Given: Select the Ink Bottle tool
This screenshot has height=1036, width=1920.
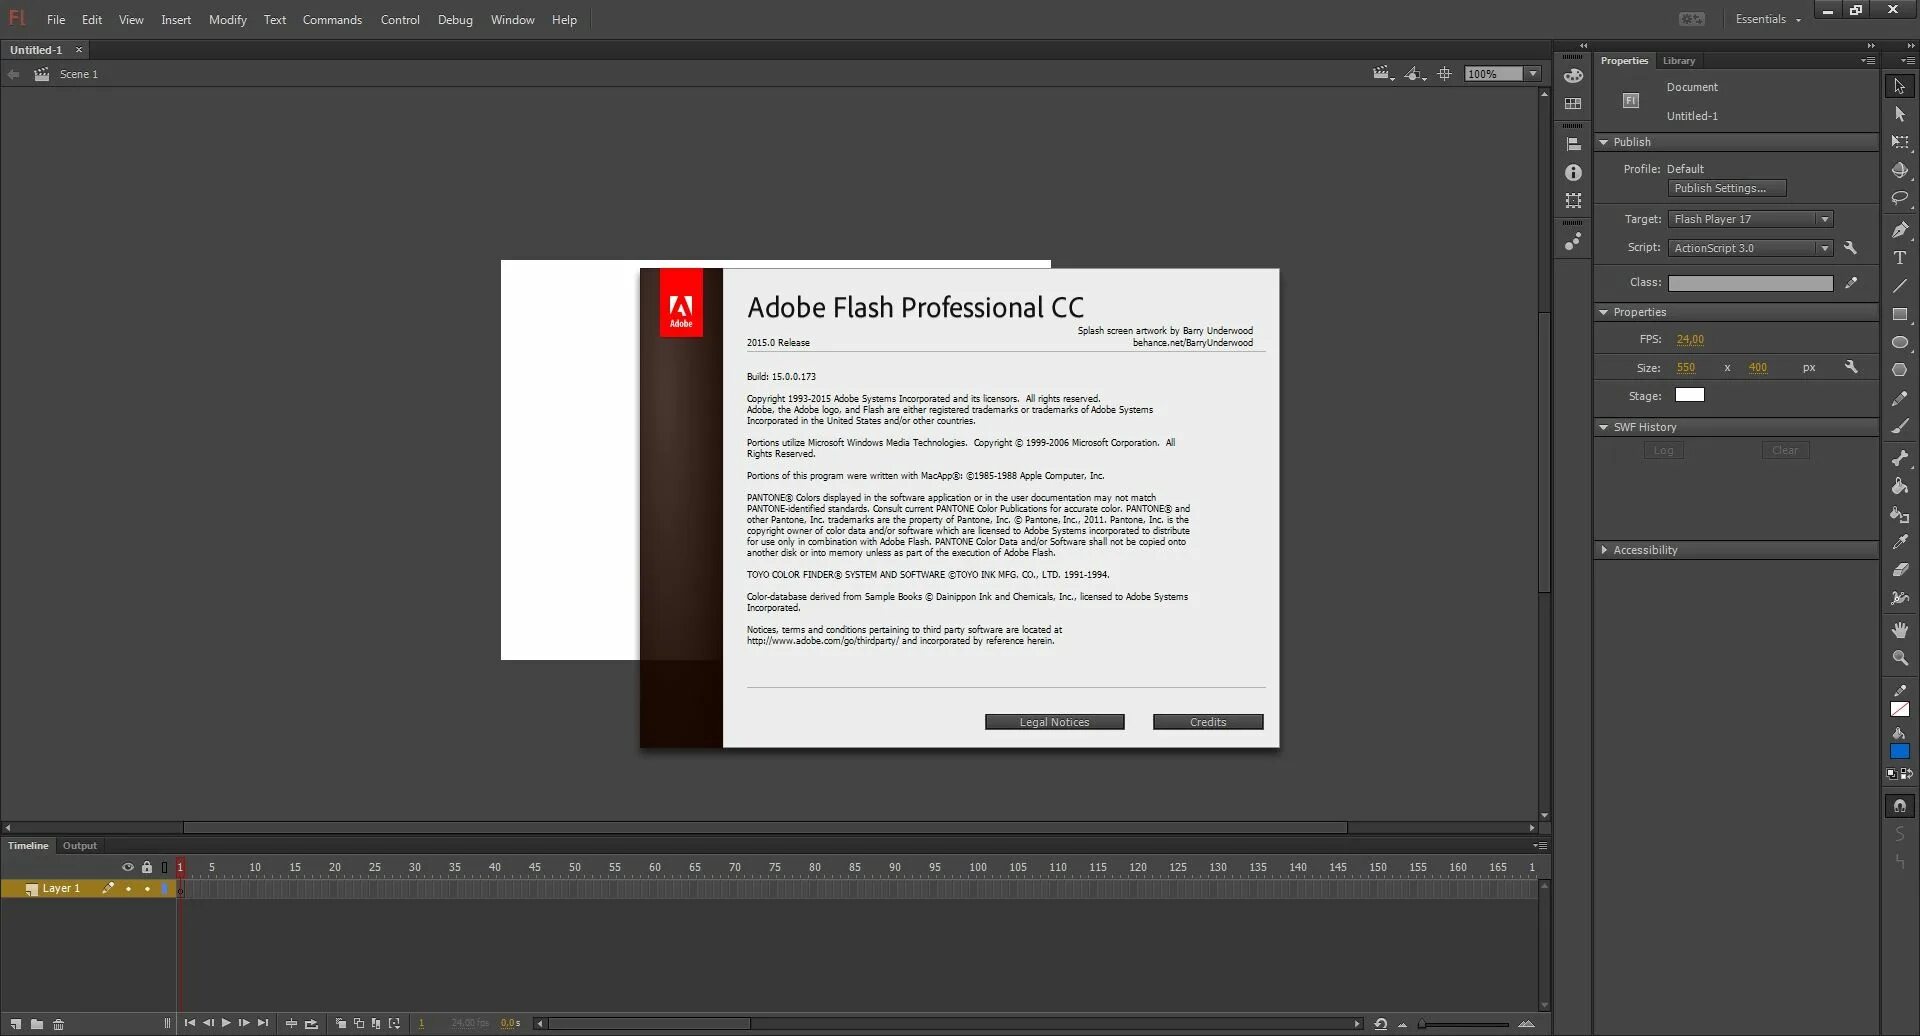Looking at the screenshot, I should 1900,514.
